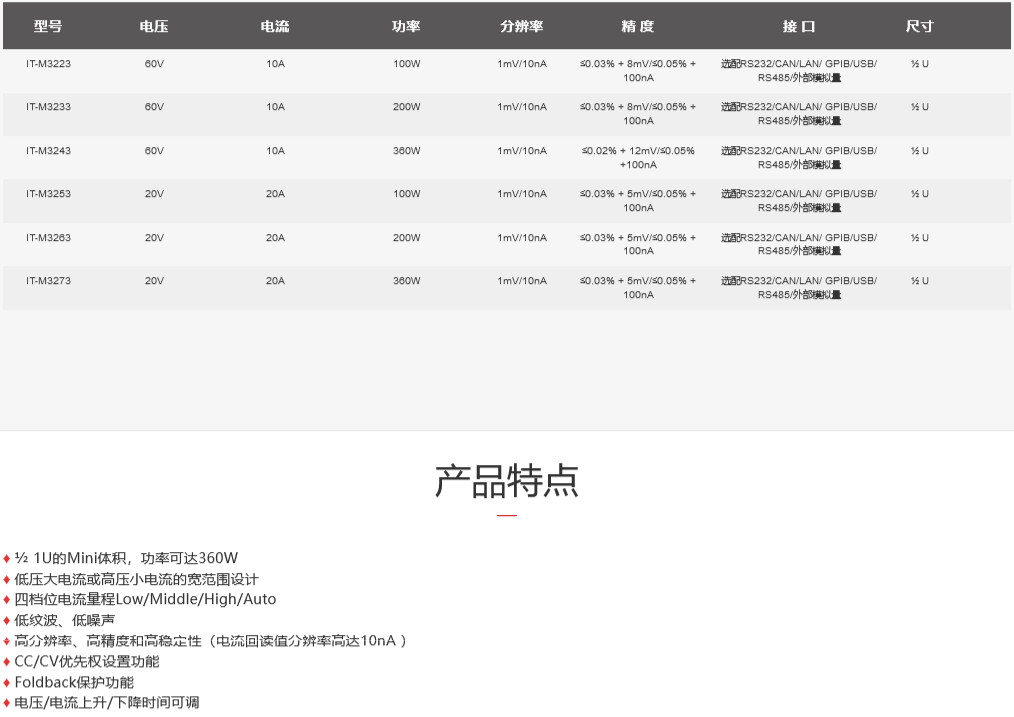Click the red diamond bullet before CC/CV优先权设置功能
The height and width of the screenshot is (717, 1014).
click(7, 662)
